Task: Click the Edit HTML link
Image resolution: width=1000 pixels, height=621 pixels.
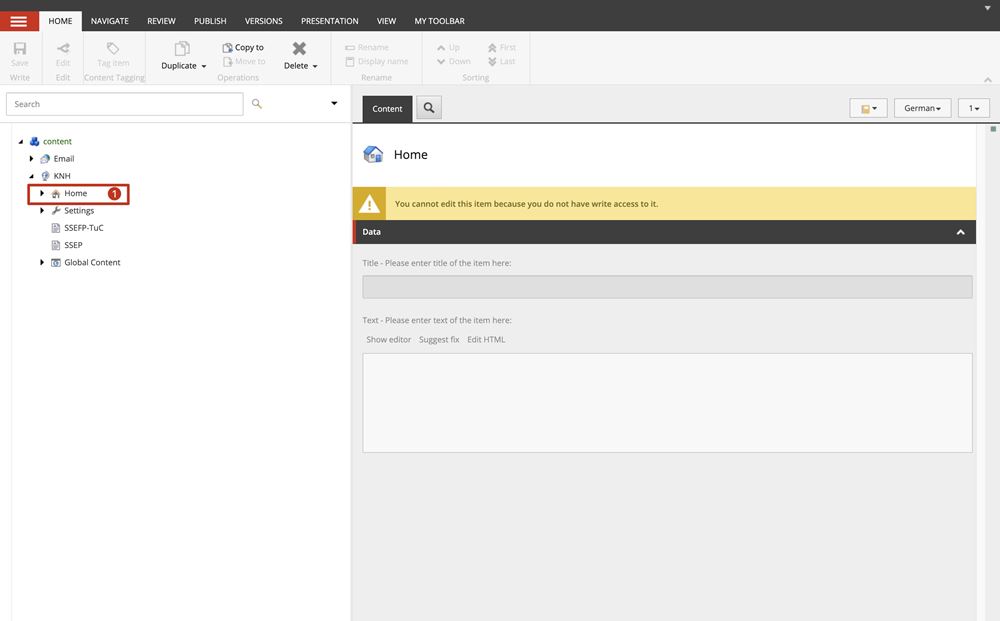Action: point(486,340)
